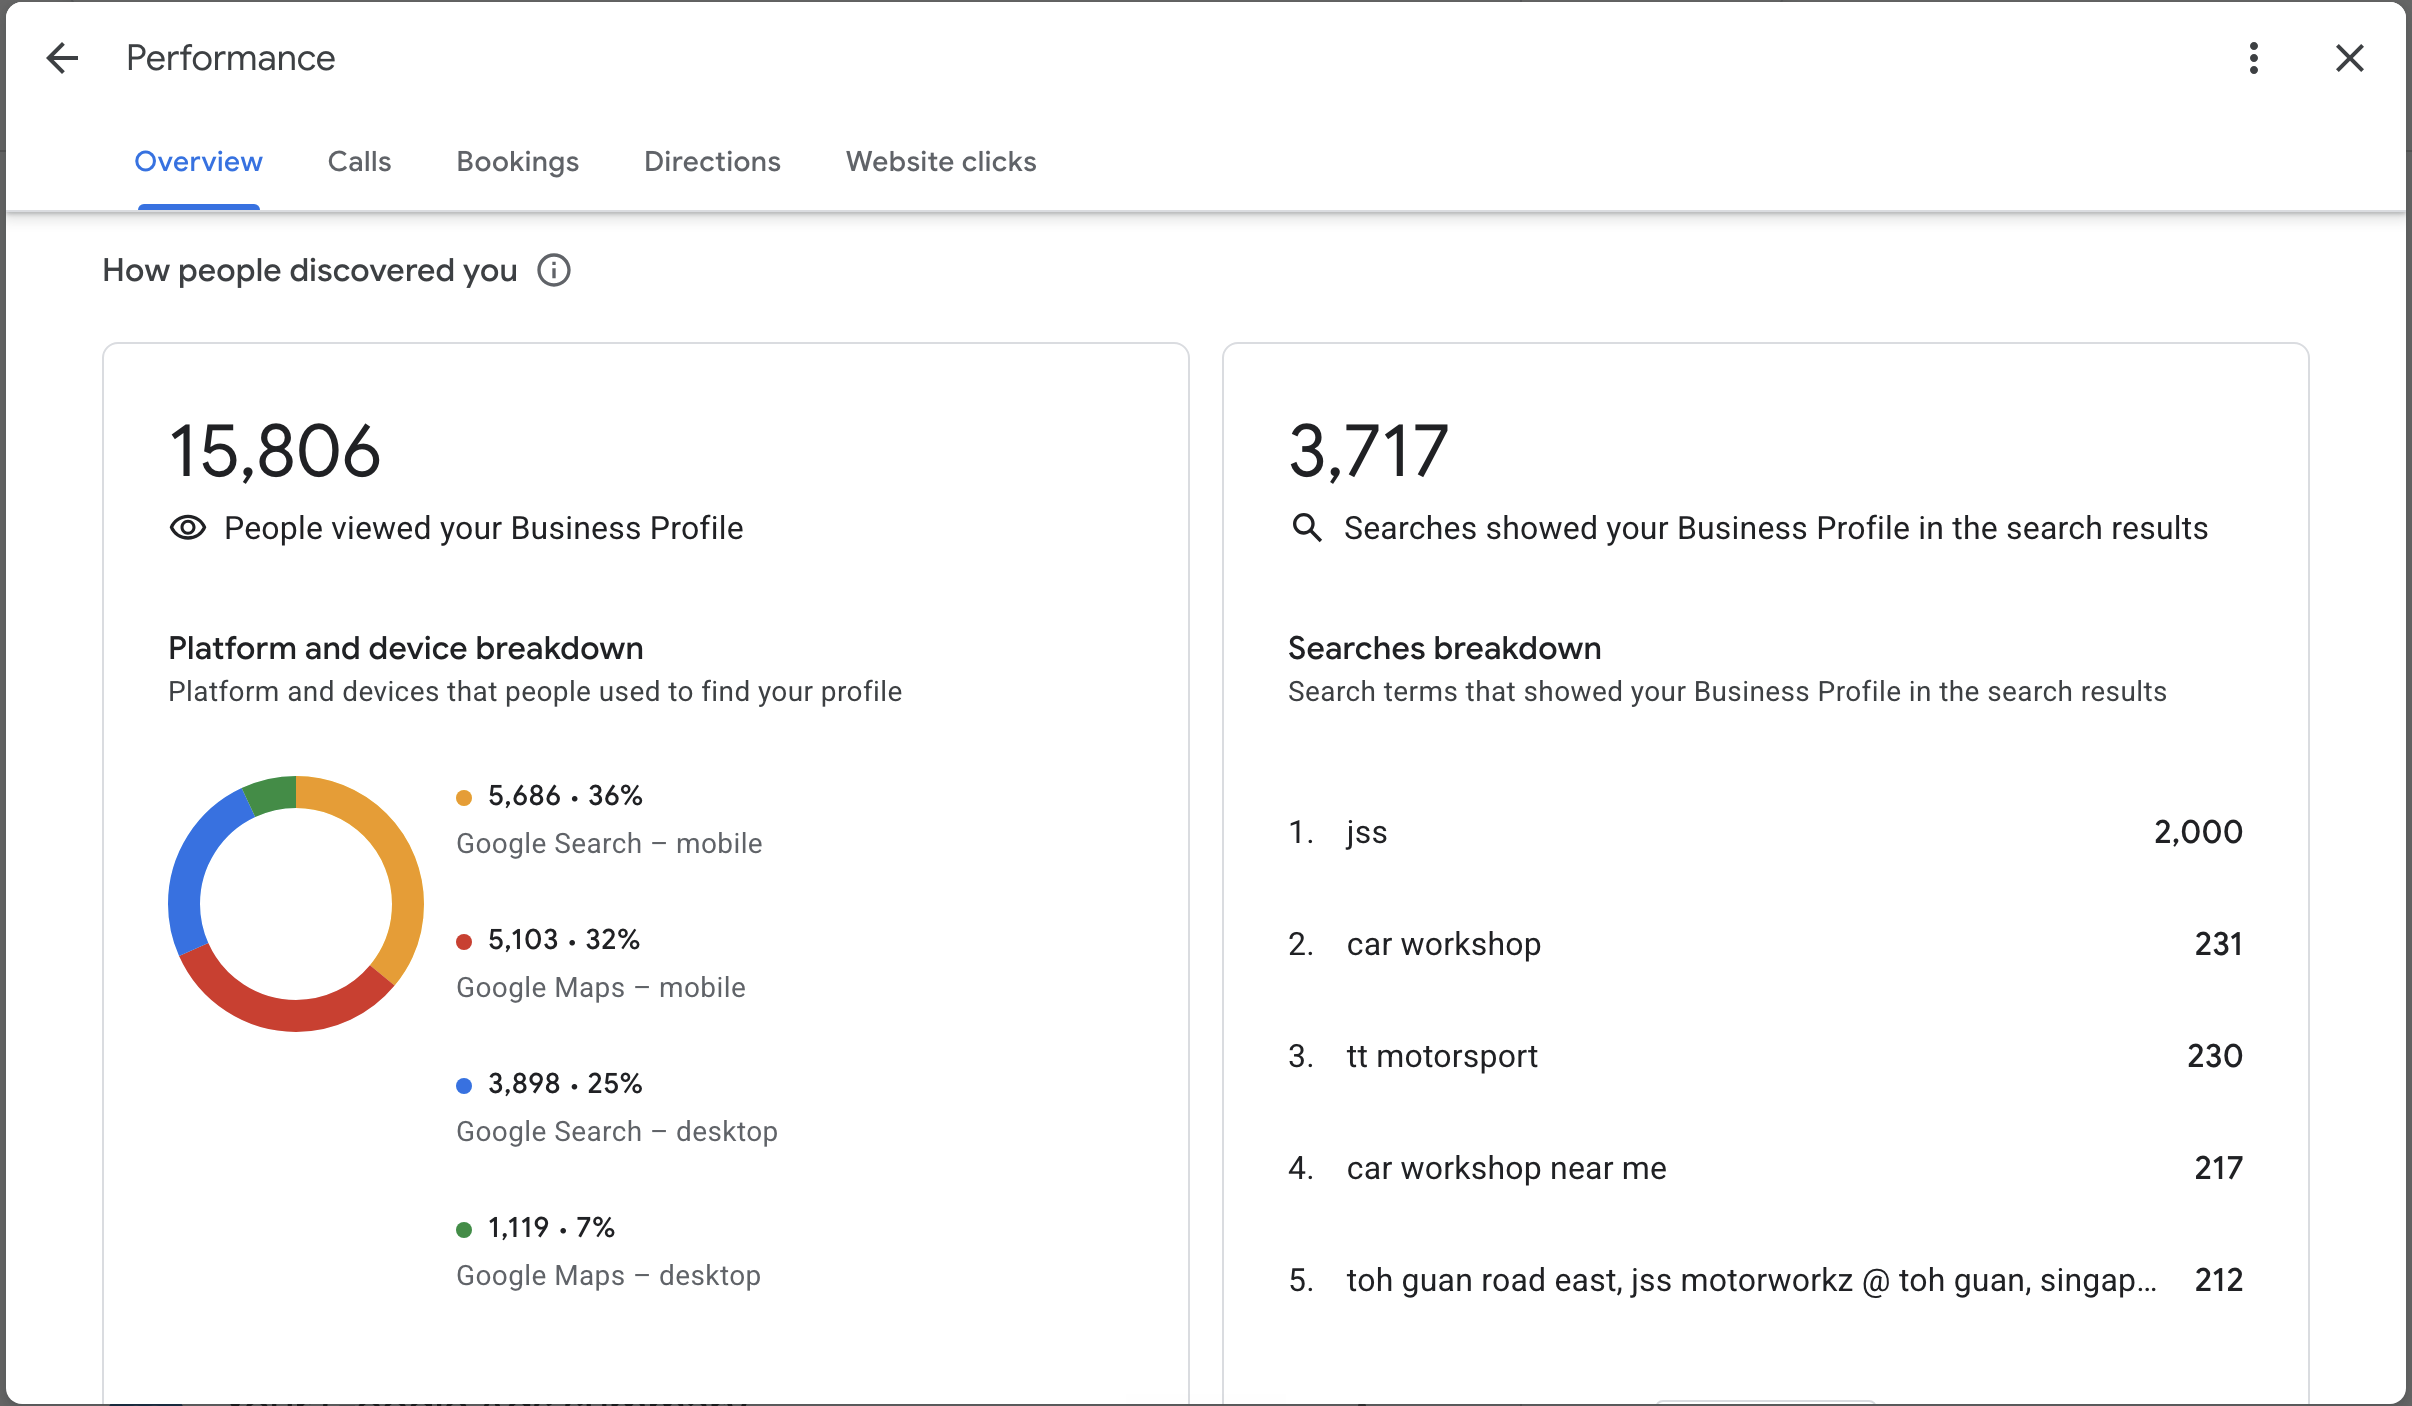Click 'Google Maps – desktop' label
This screenshot has width=2412, height=1406.
click(x=608, y=1276)
